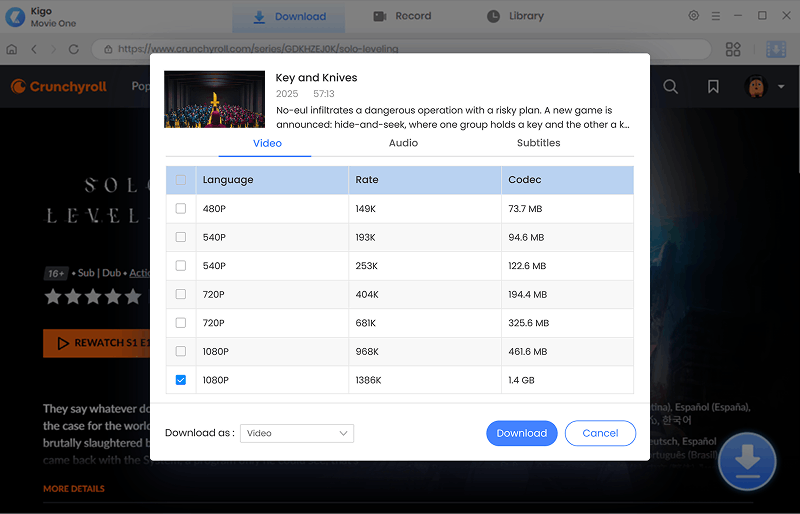
Task: Navigate back with the left arrow
Action: point(34,49)
